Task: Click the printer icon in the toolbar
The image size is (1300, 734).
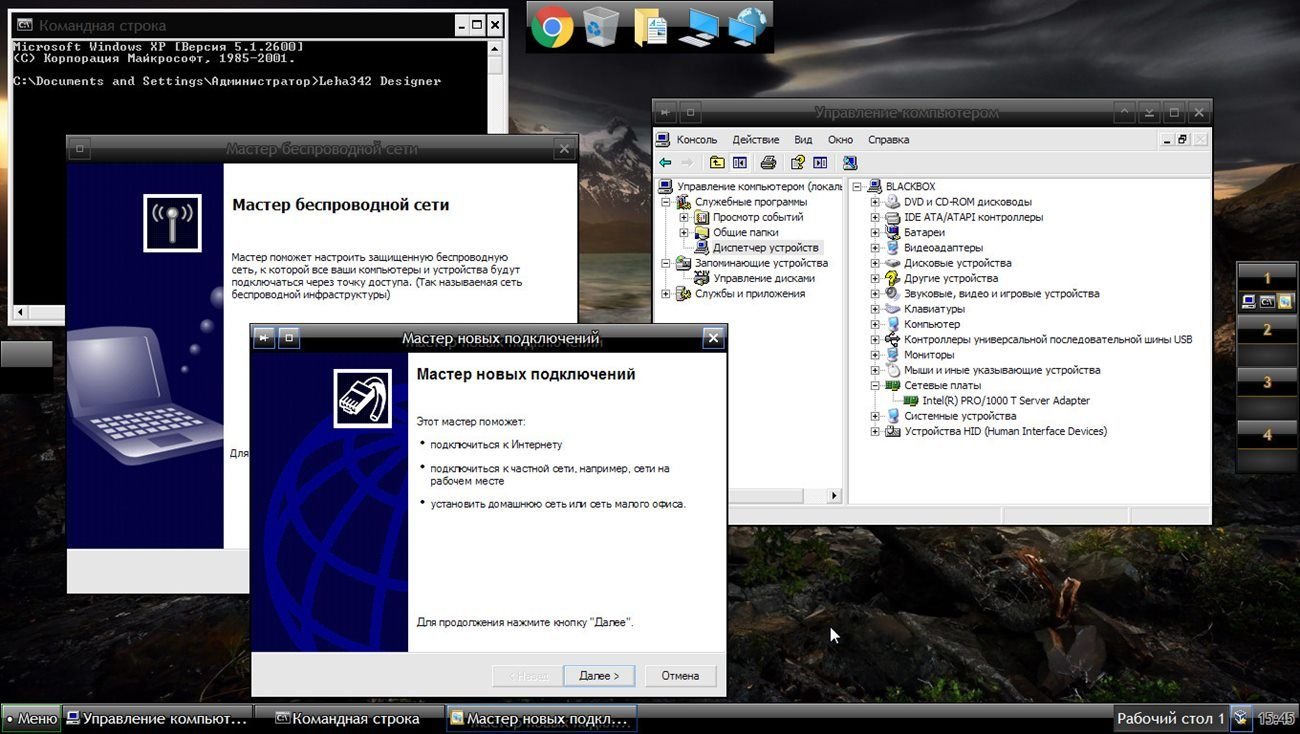Action: [x=768, y=163]
